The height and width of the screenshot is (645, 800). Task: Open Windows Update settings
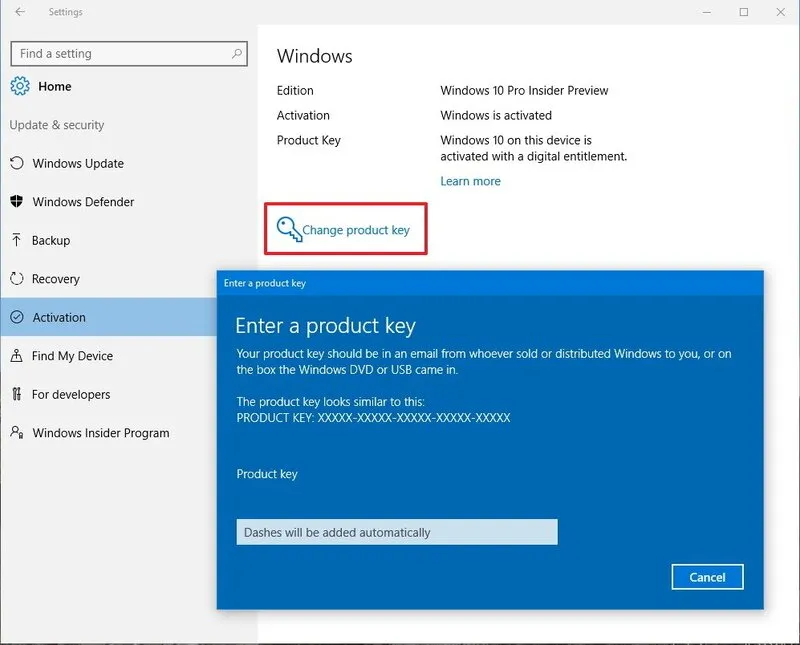(78, 163)
